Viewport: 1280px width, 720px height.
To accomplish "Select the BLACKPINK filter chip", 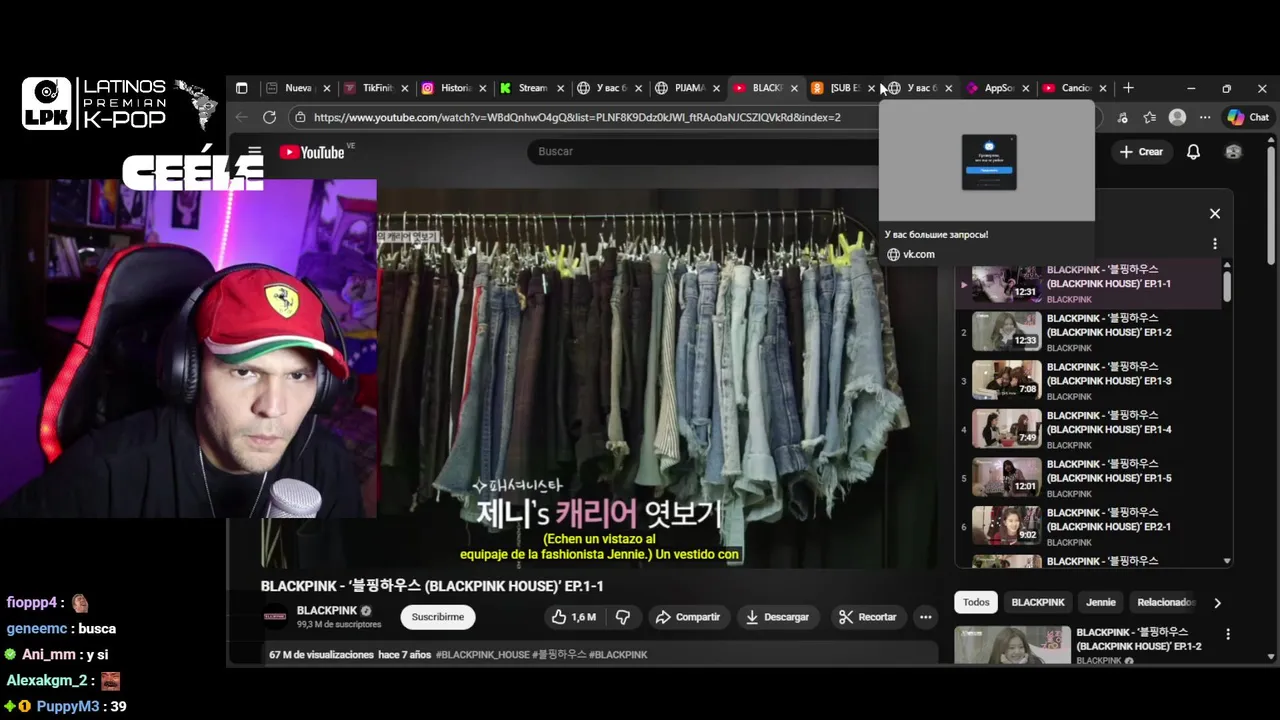I will 1038,602.
